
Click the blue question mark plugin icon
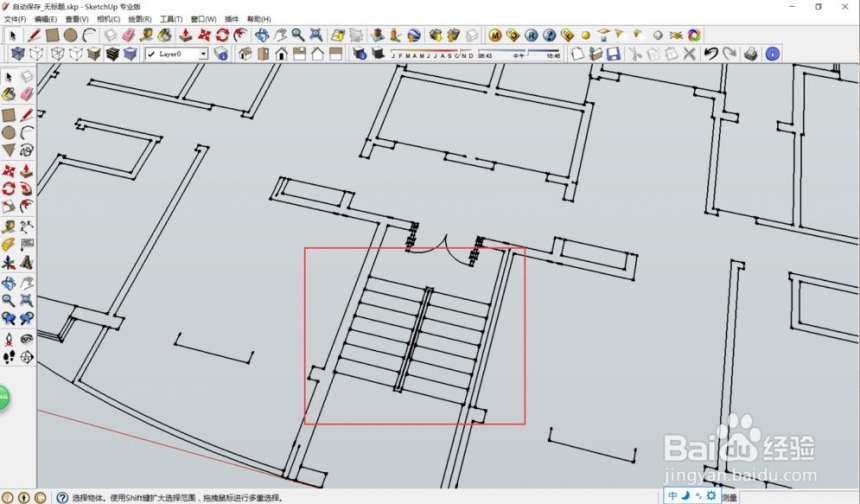click(549, 36)
